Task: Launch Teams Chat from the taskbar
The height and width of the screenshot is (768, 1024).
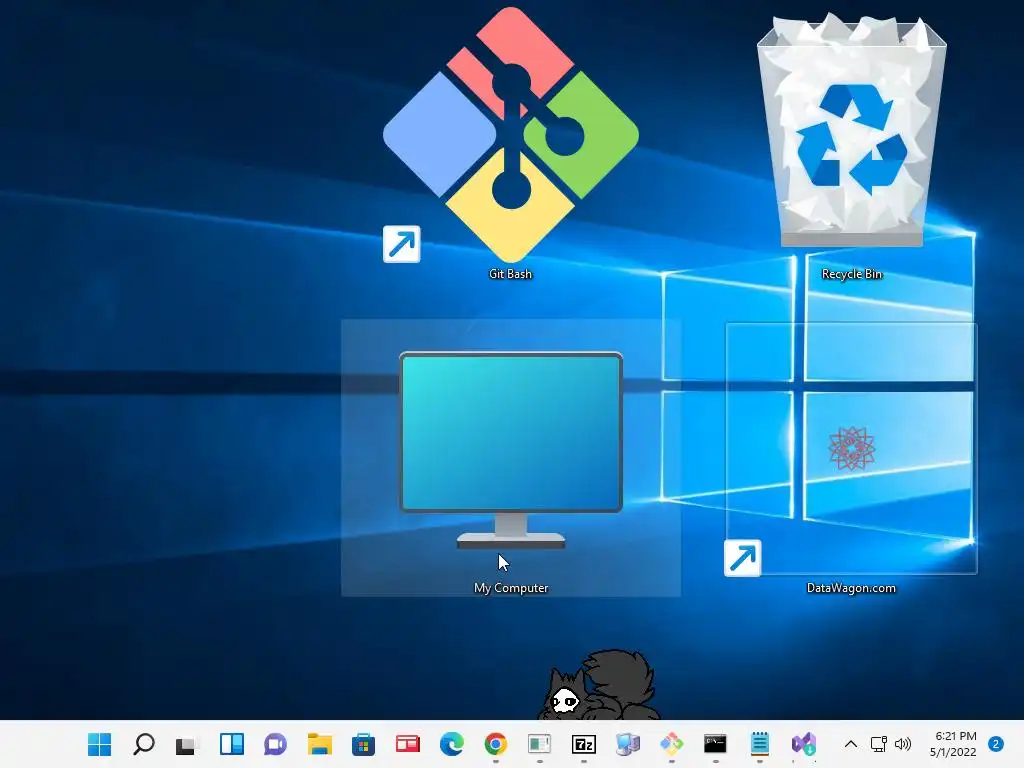Action: [x=276, y=744]
